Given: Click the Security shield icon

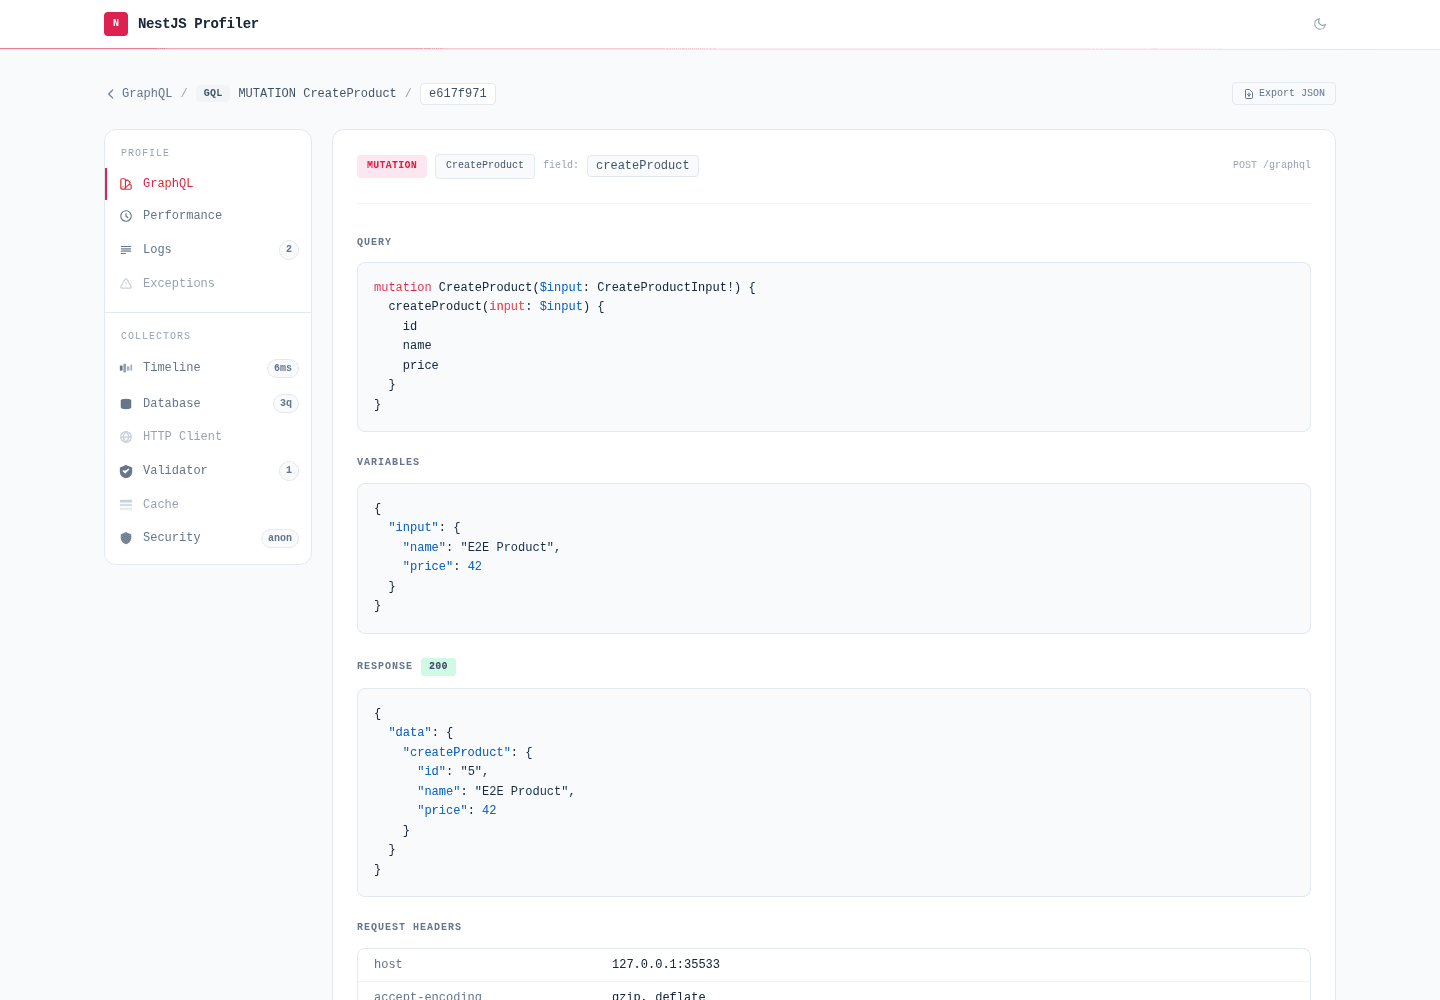Looking at the screenshot, I should tap(126, 538).
